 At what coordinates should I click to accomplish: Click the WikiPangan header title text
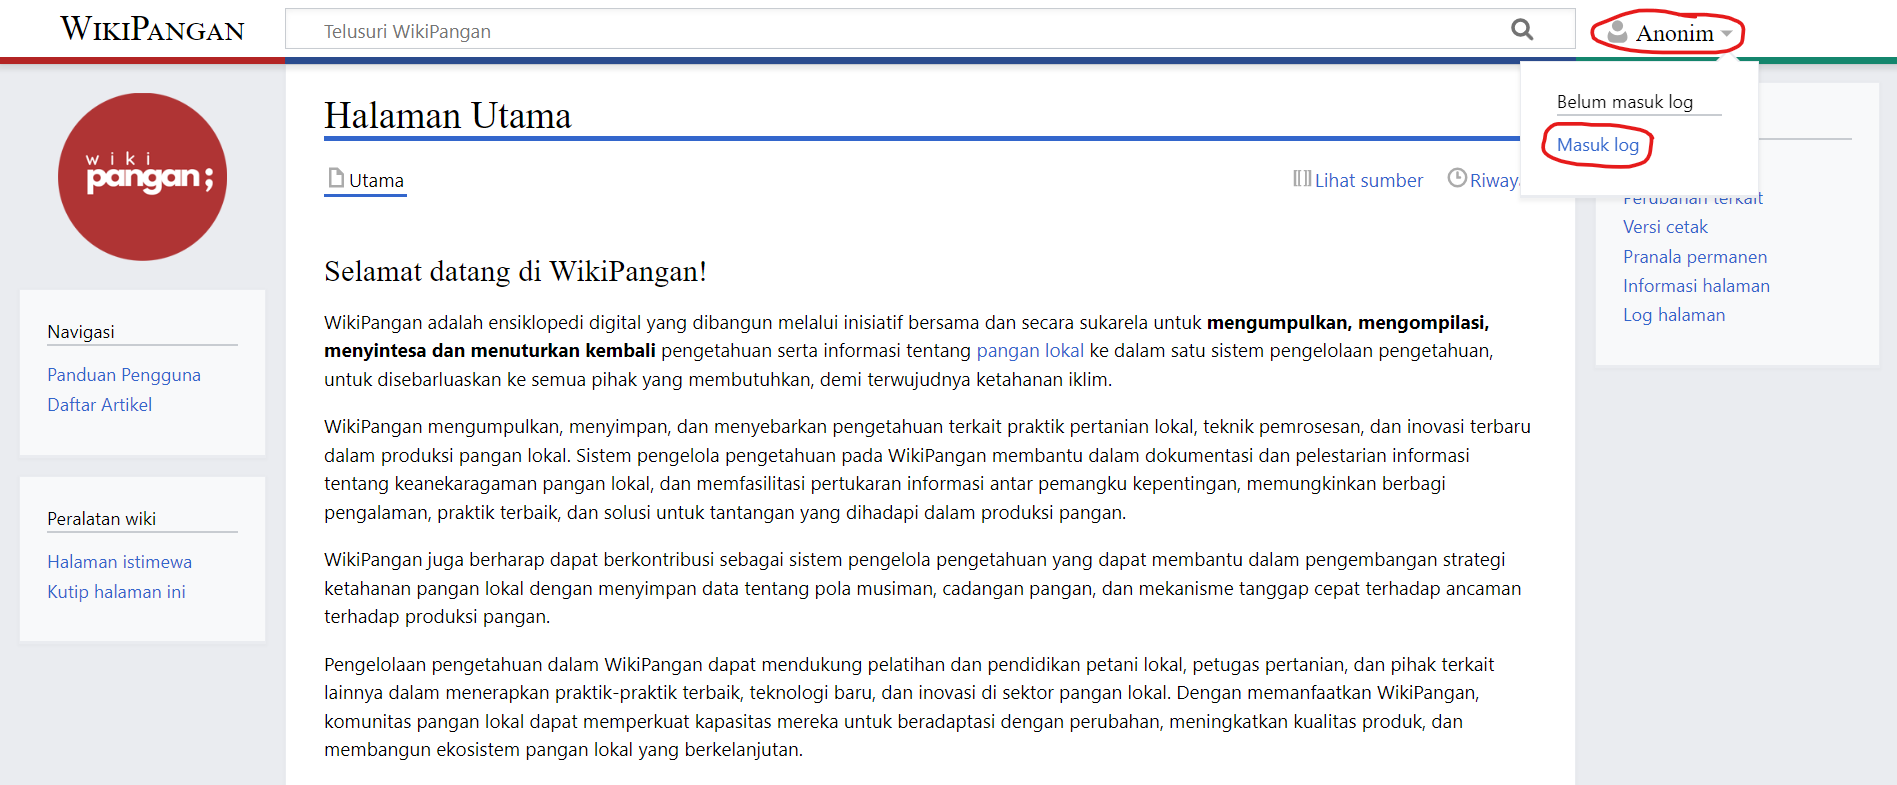click(x=152, y=29)
